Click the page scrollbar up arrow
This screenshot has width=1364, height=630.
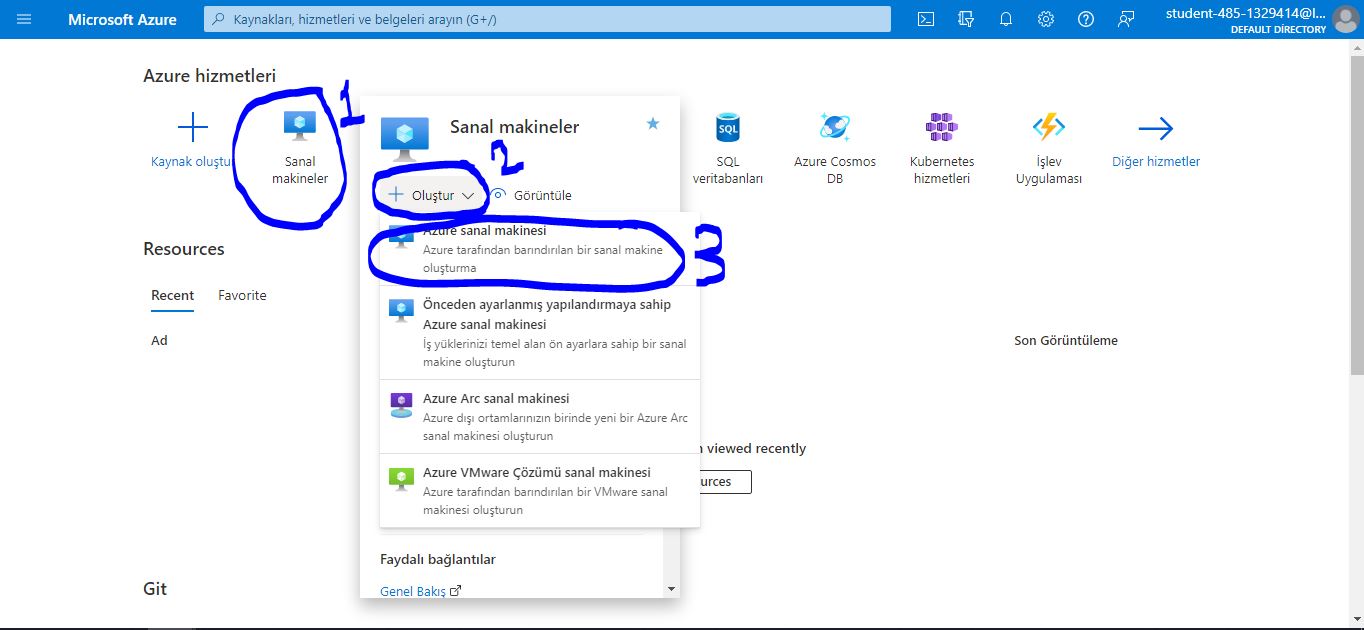pyautogui.click(x=1356, y=46)
